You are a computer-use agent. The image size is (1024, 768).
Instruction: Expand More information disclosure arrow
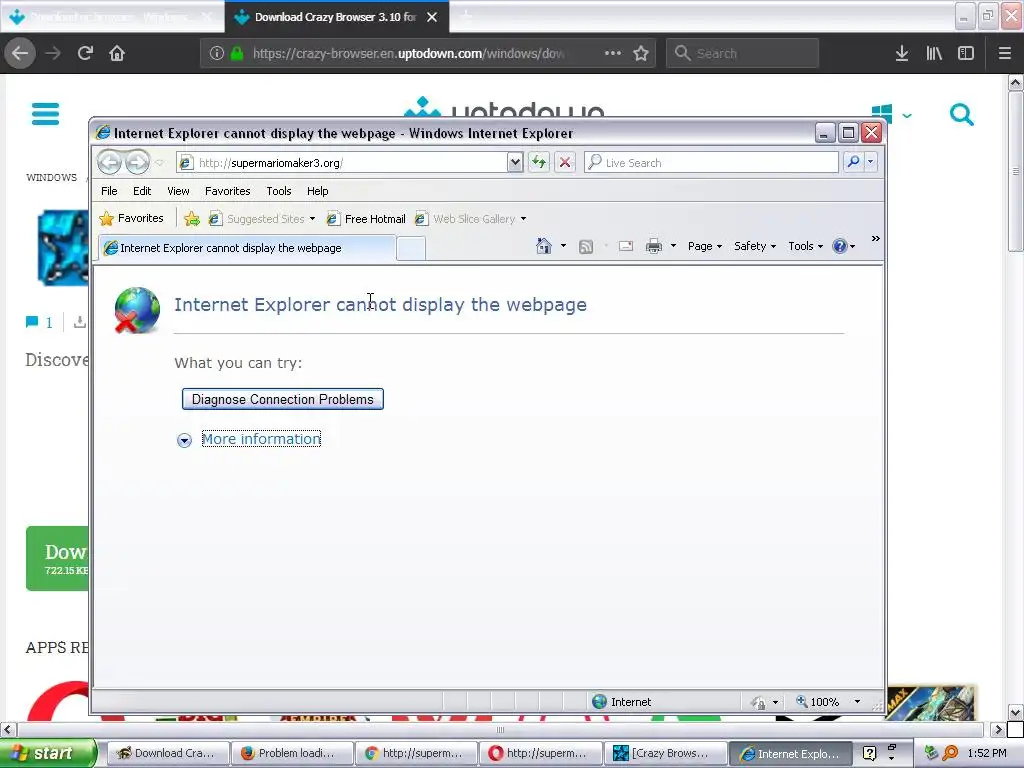(184, 440)
